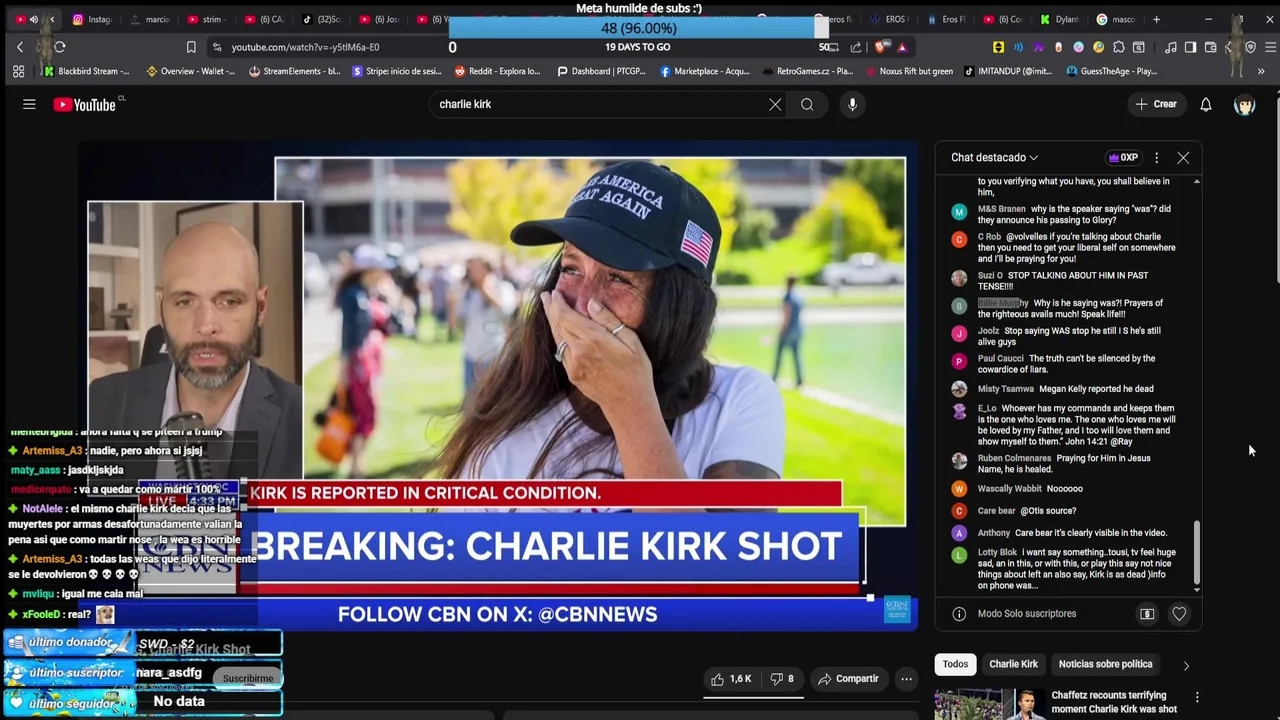The width and height of the screenshot is (1280, 720).
Task: Select the 'Charlie Kirk' filter chip
Action: 1013,664
